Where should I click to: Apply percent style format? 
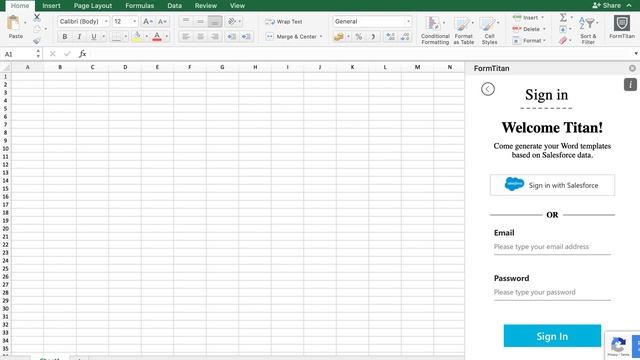(358, 37)
